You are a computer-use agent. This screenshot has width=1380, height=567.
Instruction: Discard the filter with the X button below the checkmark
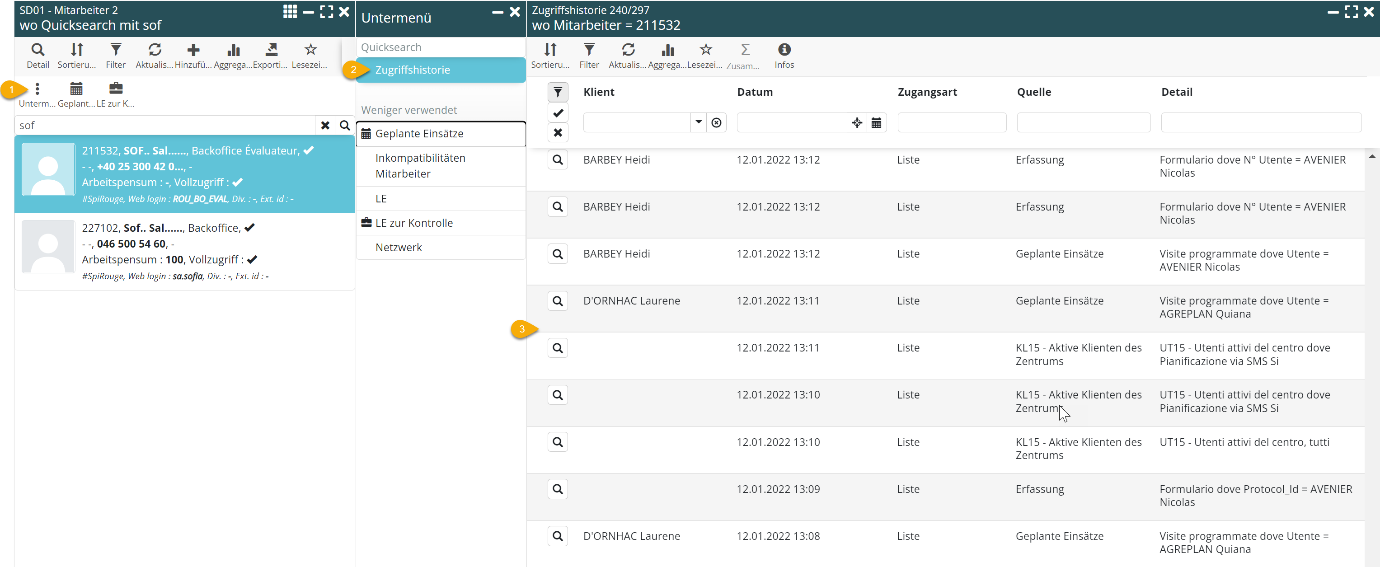tap(558, 133)
